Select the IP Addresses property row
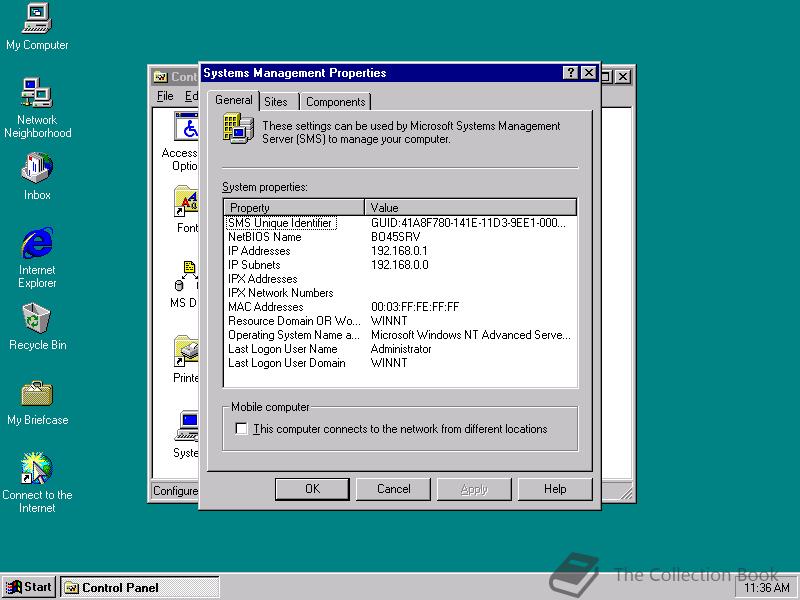Screen dimensions: 800x600 pyautogui.click(x=401, y=251)
